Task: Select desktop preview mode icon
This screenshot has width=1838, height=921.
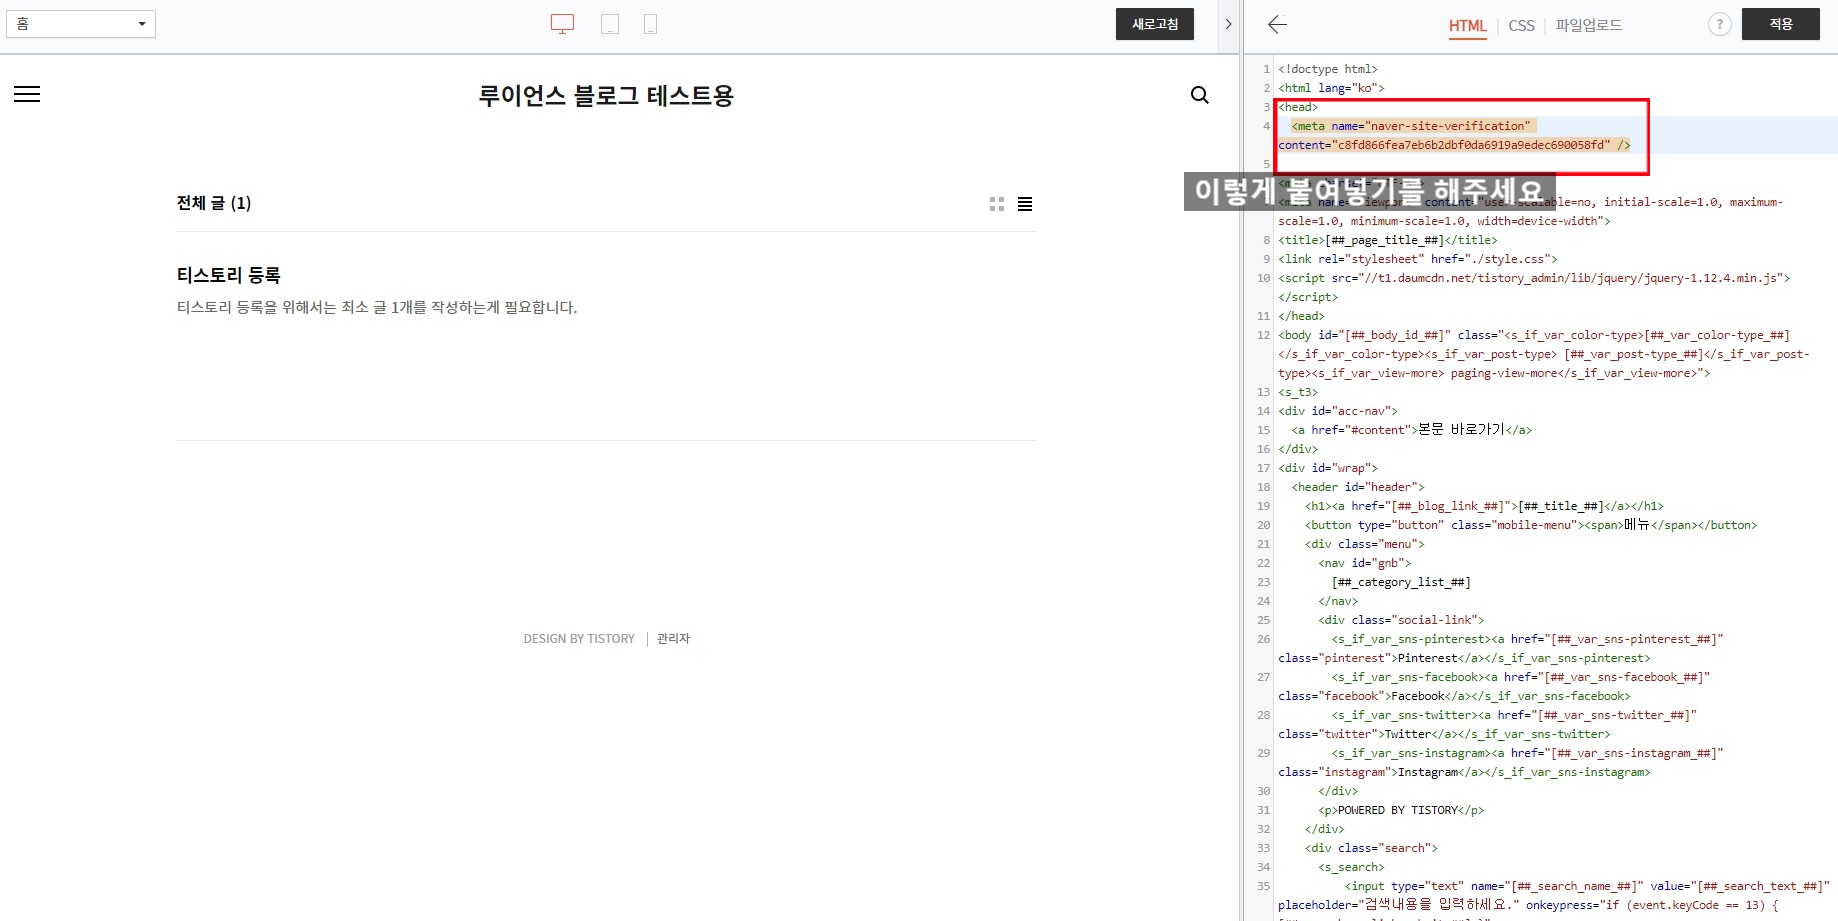Action: [563, 24]
